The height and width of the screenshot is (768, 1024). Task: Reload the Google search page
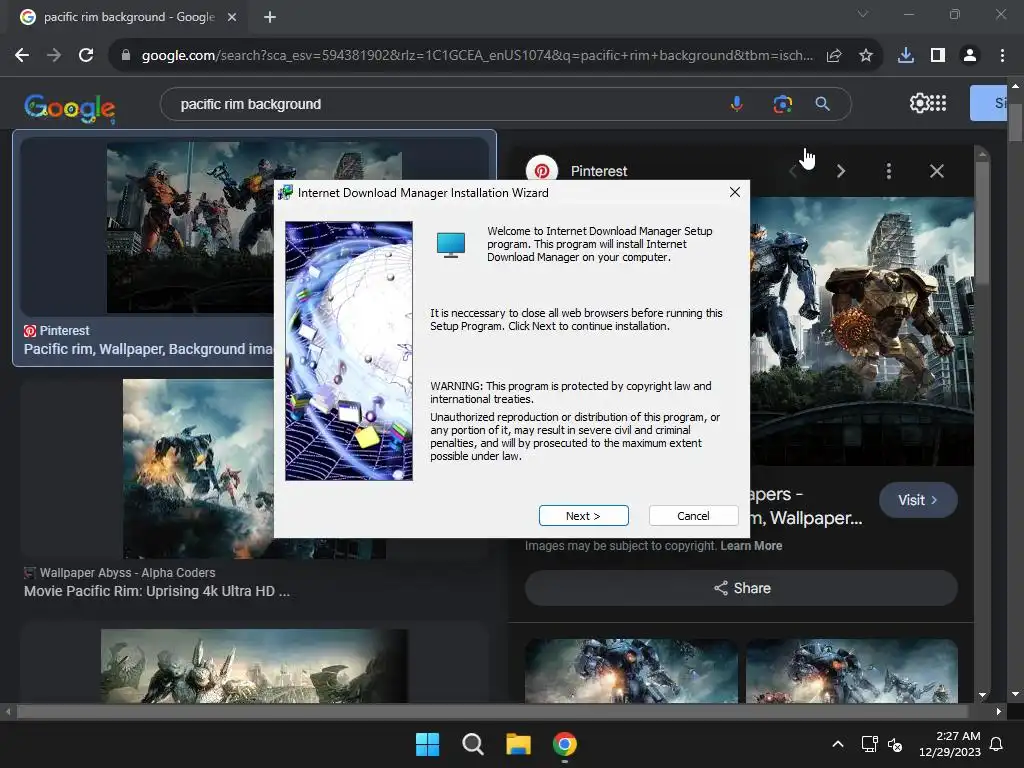pyautogui.click(x=86, y=56)
